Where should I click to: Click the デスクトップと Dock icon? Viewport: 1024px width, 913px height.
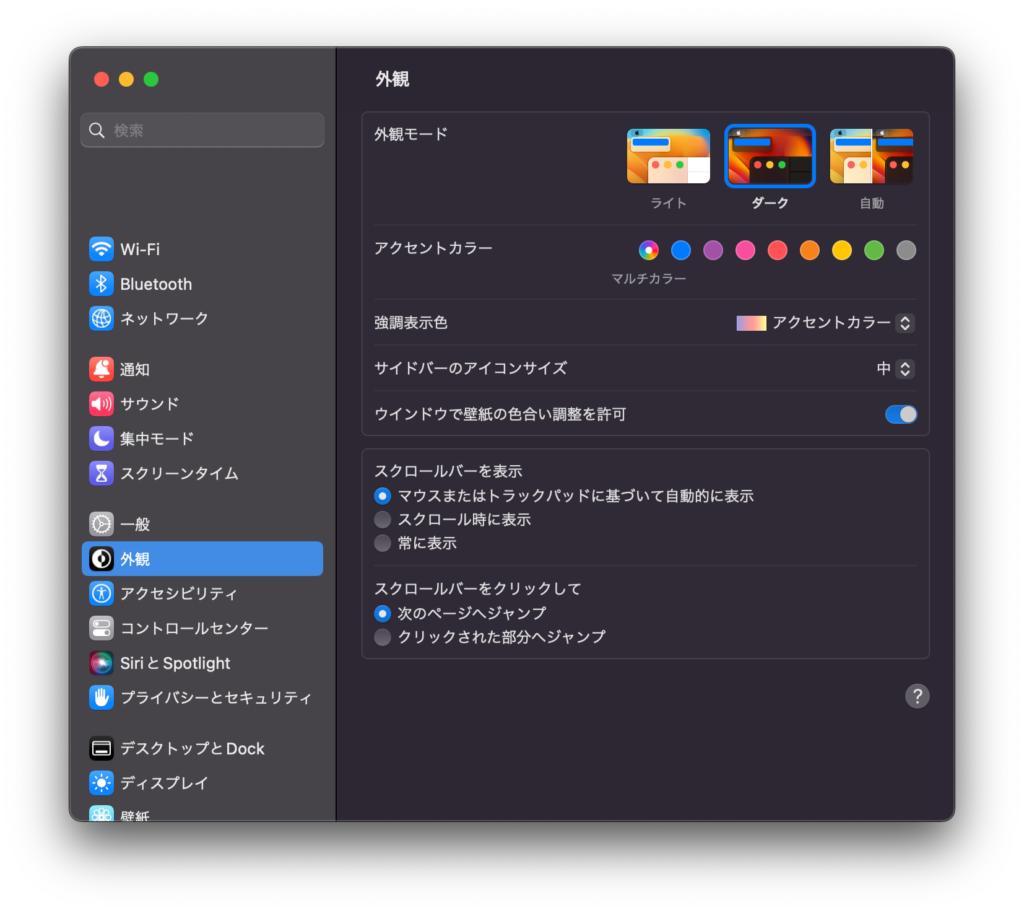[101, 748]
